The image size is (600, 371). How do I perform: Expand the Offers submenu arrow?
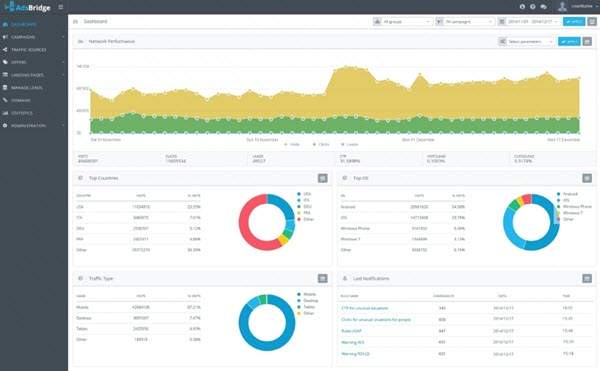tap(63, 62)
